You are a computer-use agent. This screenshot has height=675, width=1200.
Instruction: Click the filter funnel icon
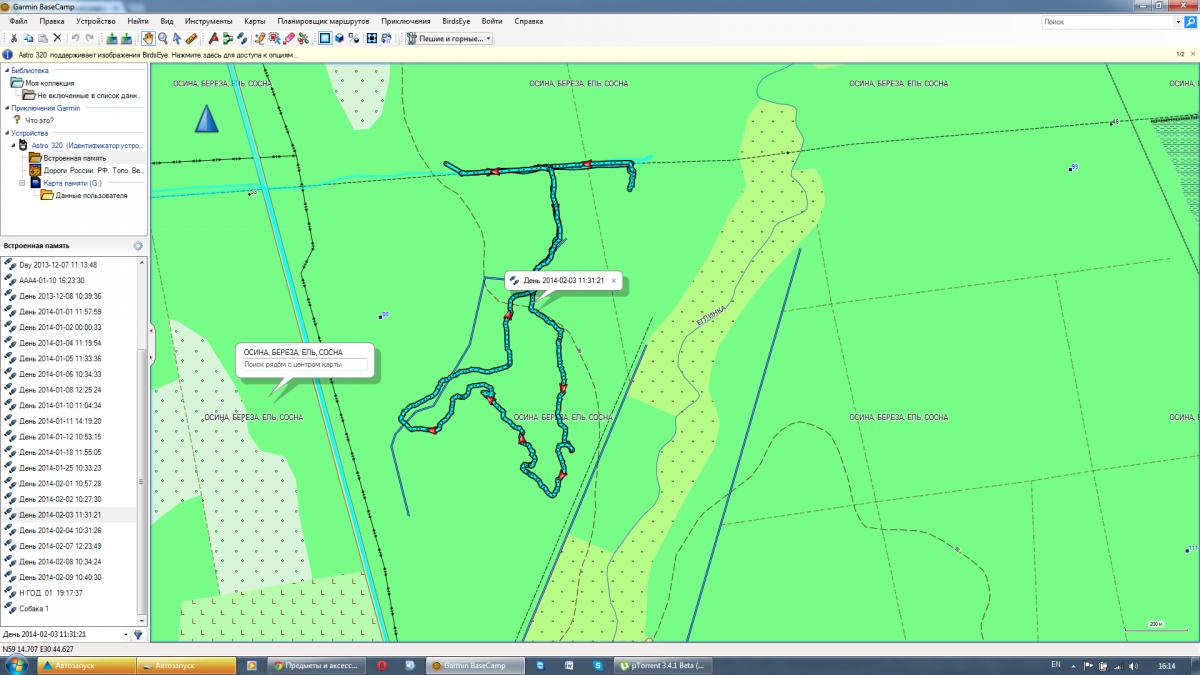click(x=138, y=634)
